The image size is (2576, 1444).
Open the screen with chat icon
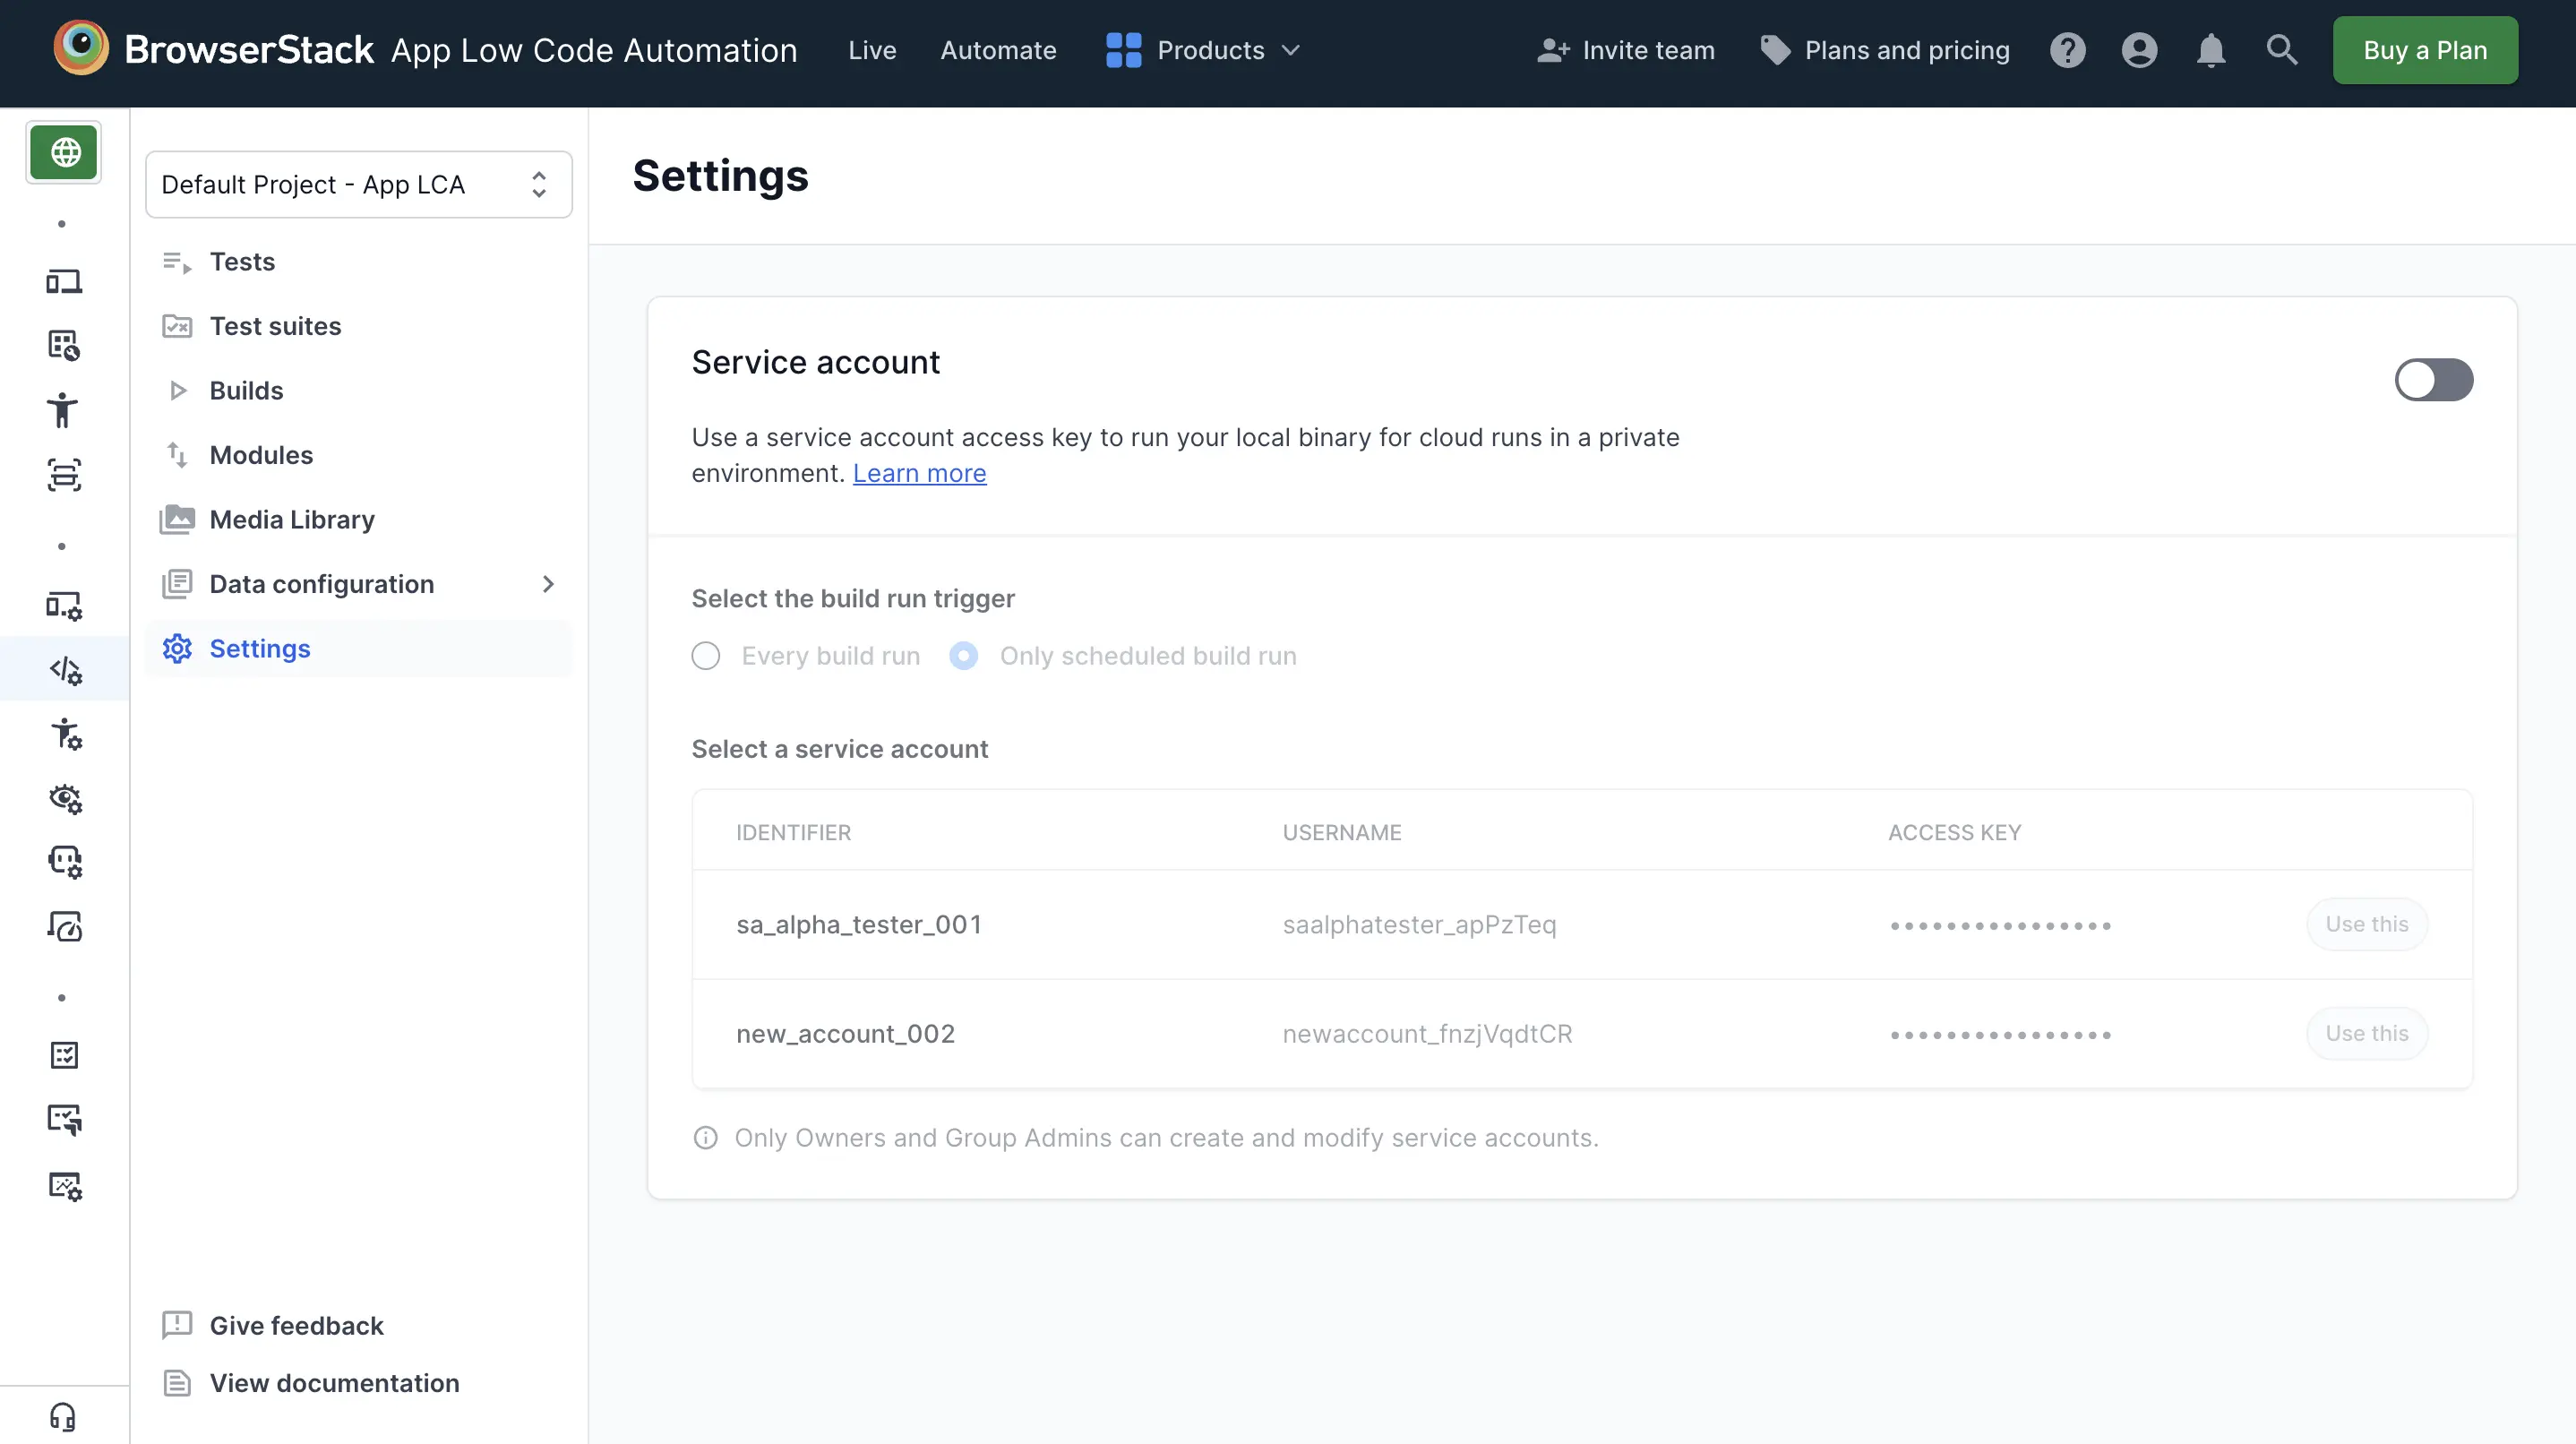[64, 1119]
